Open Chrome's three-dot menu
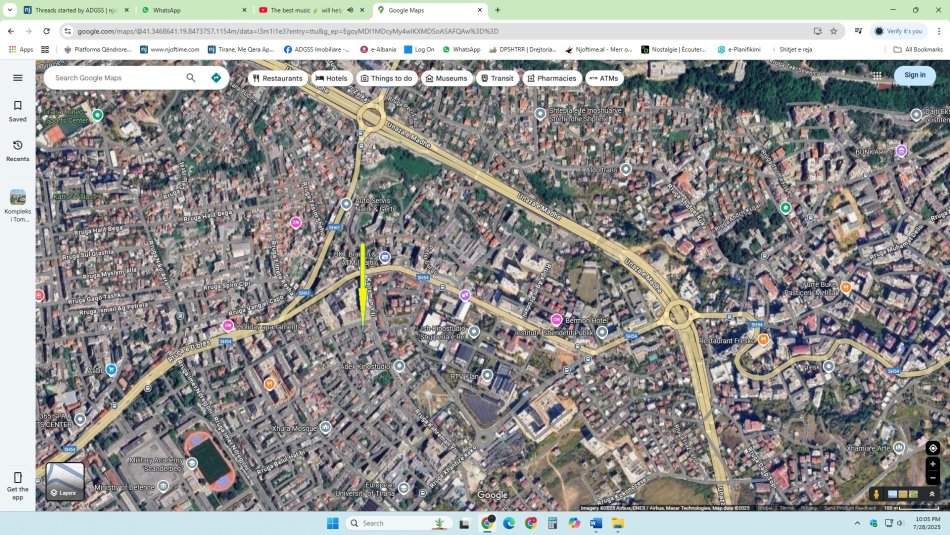950x535 pixels. coord(938,31)
